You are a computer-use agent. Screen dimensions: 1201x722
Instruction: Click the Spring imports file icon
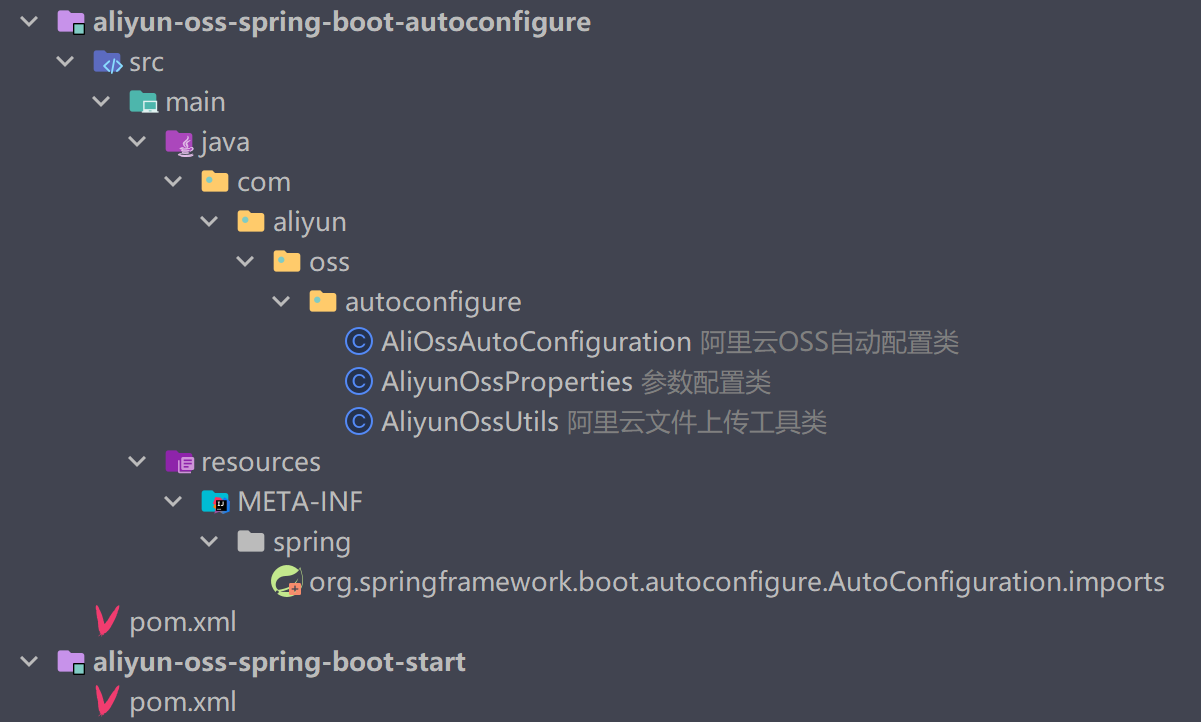[287, 582]
